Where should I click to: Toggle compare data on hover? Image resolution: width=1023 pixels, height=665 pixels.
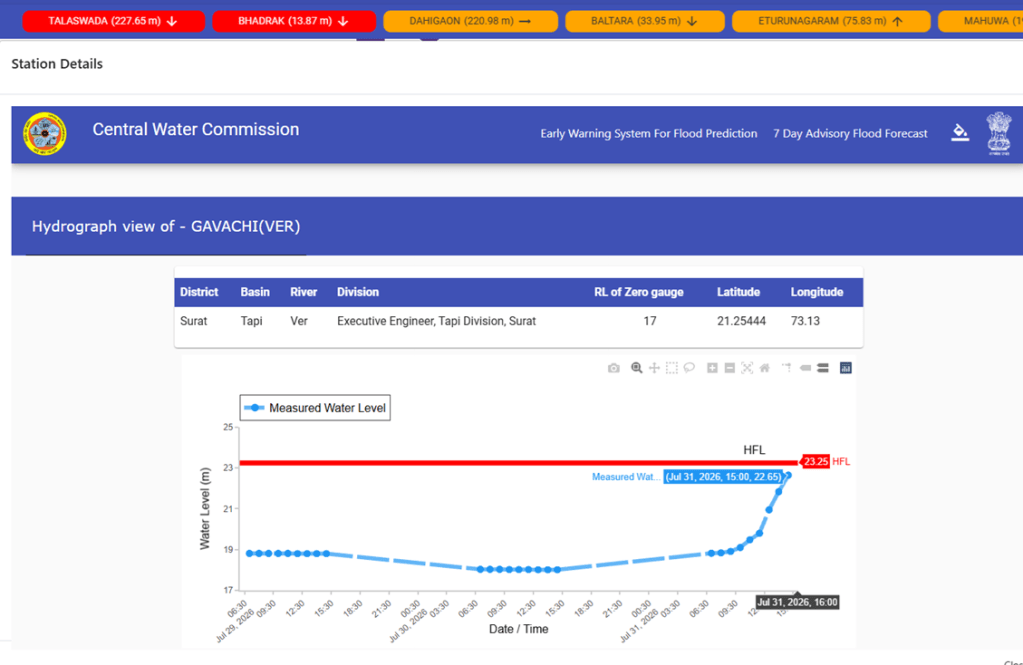pyautogui.click(x=823, y=368)
